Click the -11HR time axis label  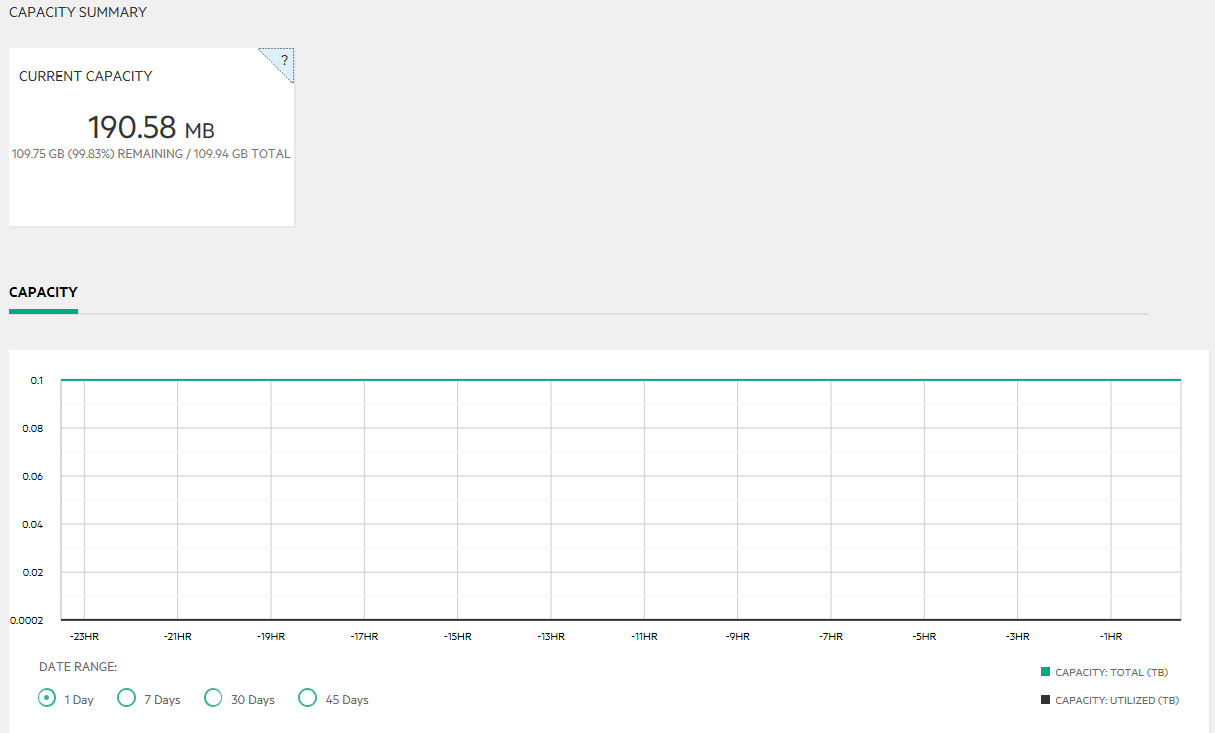click(x=644, y=637)
